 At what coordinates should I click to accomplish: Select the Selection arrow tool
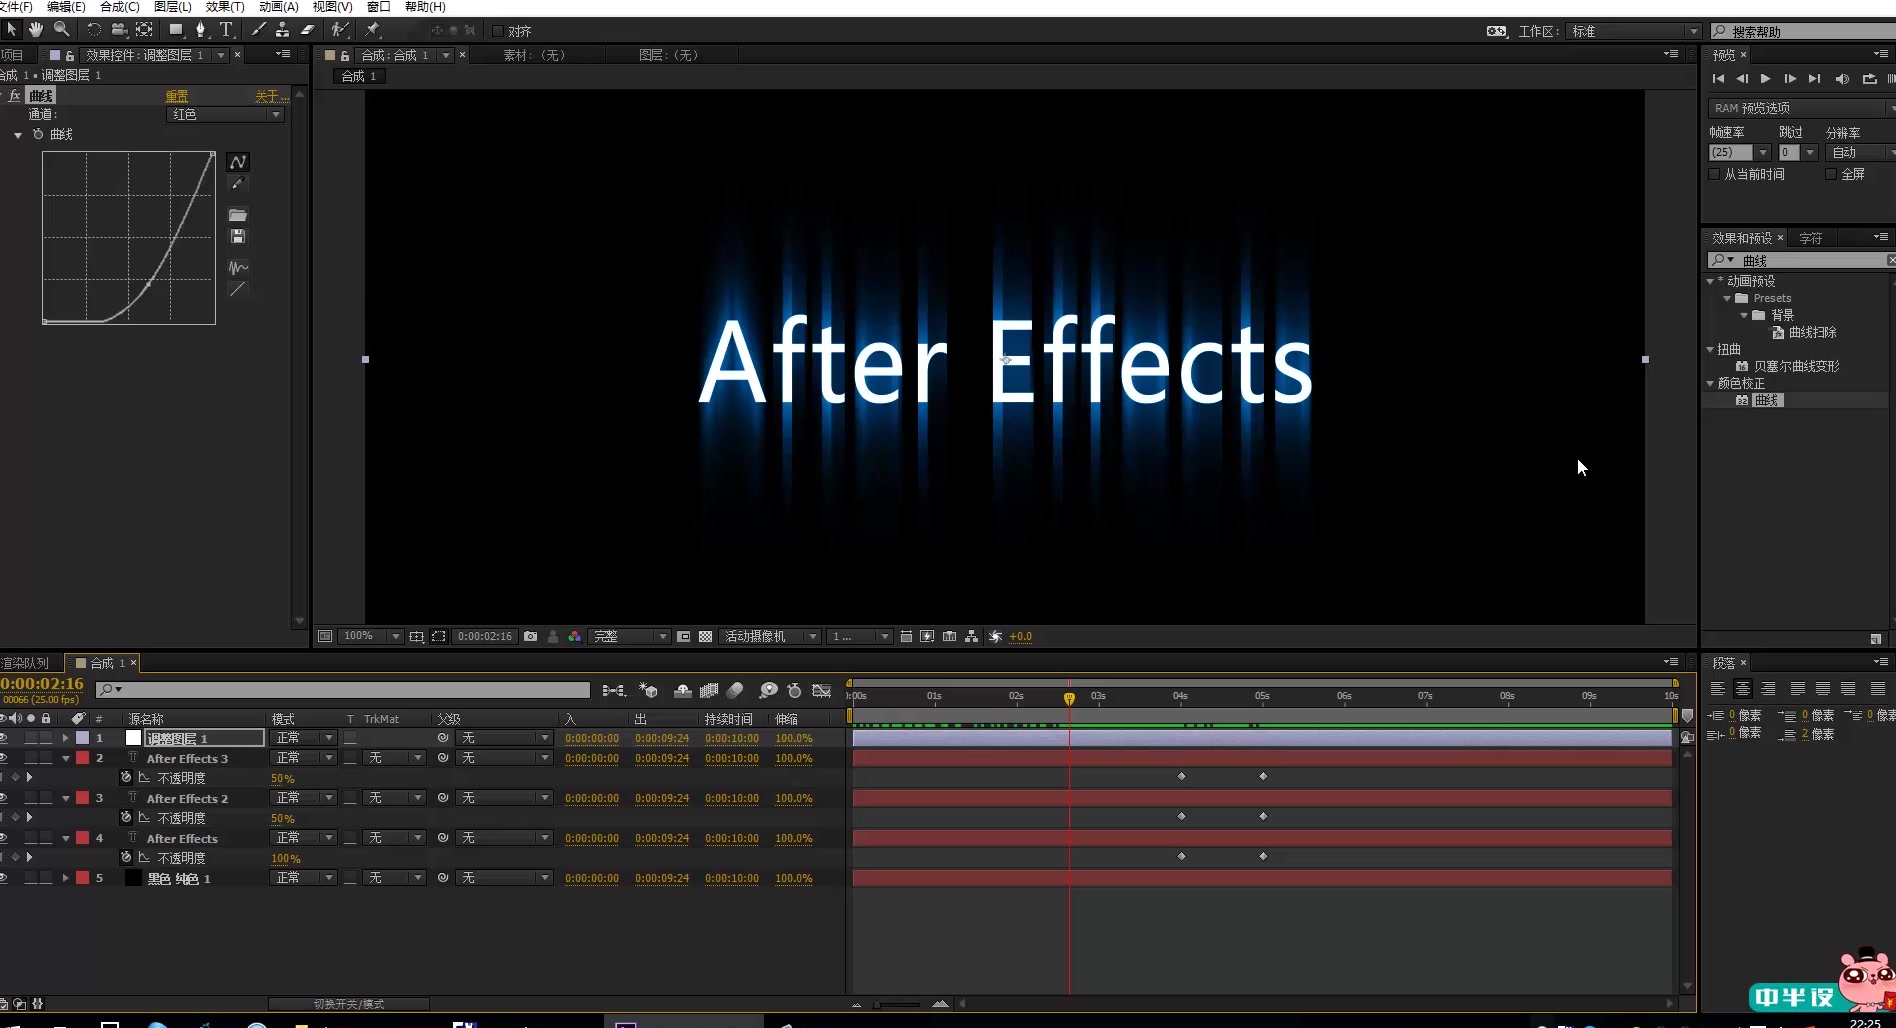12,30
